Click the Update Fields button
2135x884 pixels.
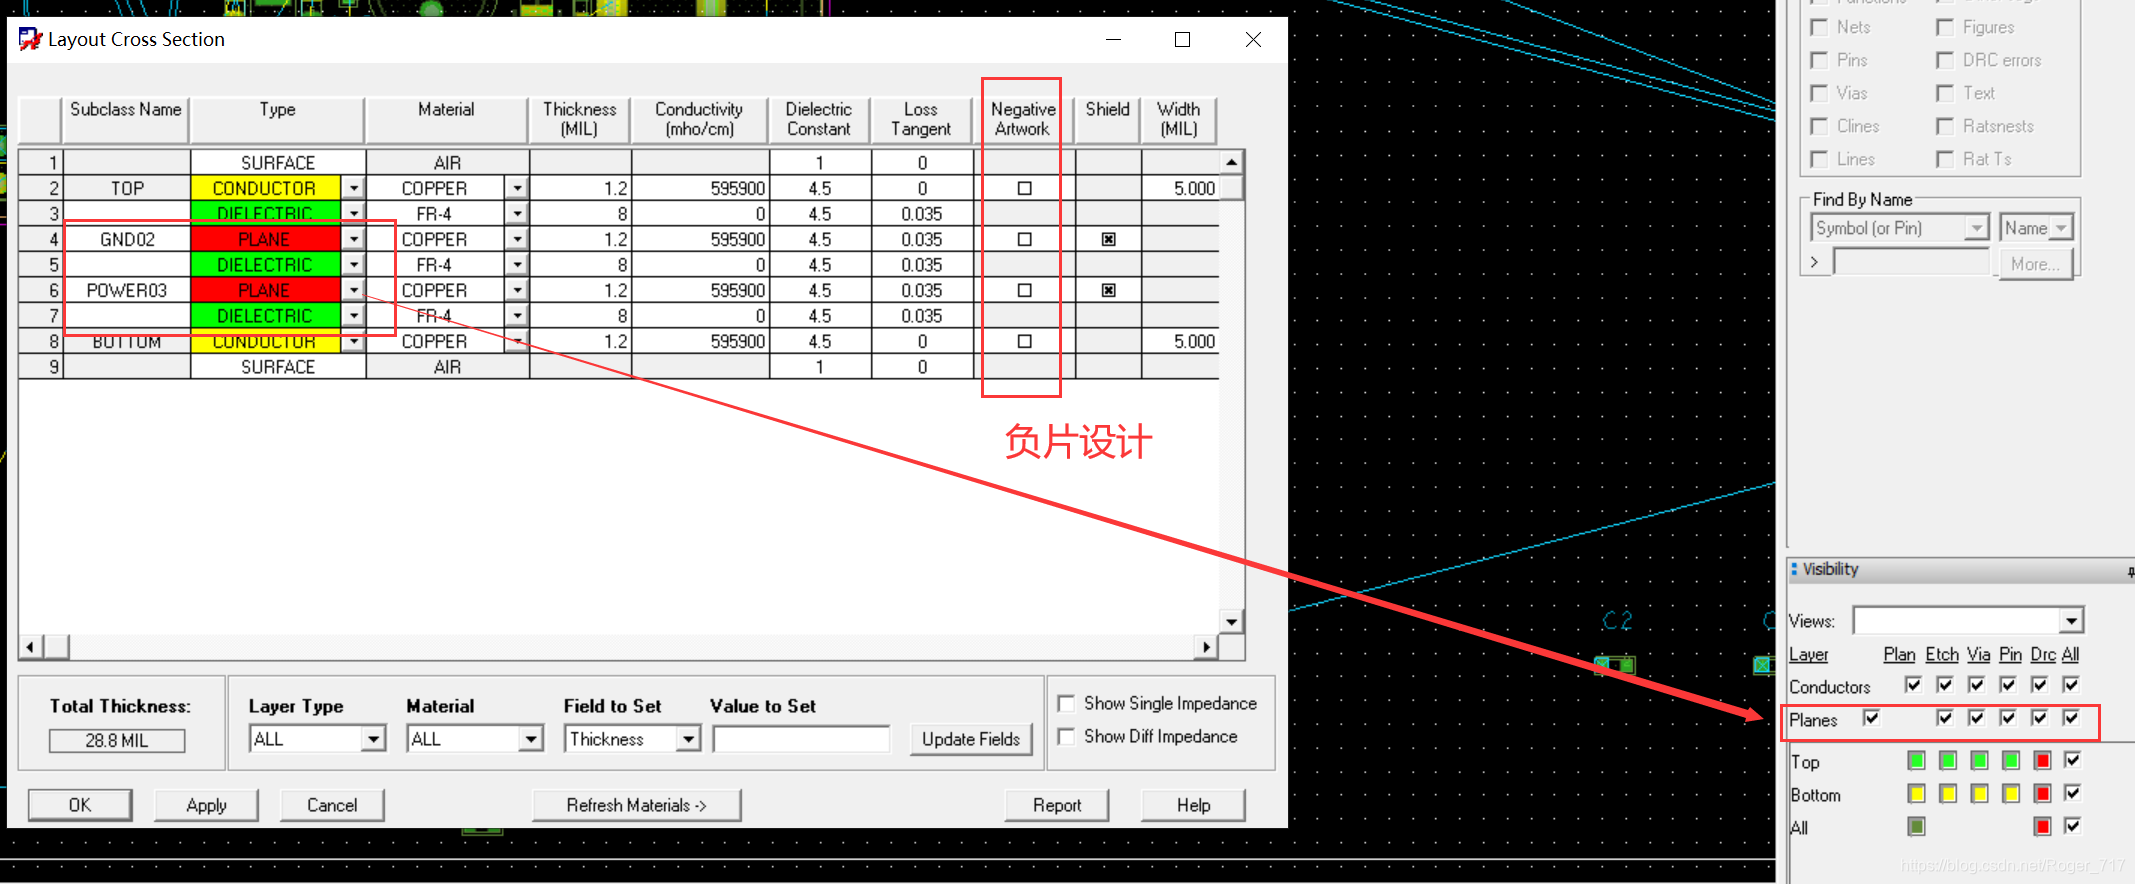pyautogui.click(x=970, y=739)
